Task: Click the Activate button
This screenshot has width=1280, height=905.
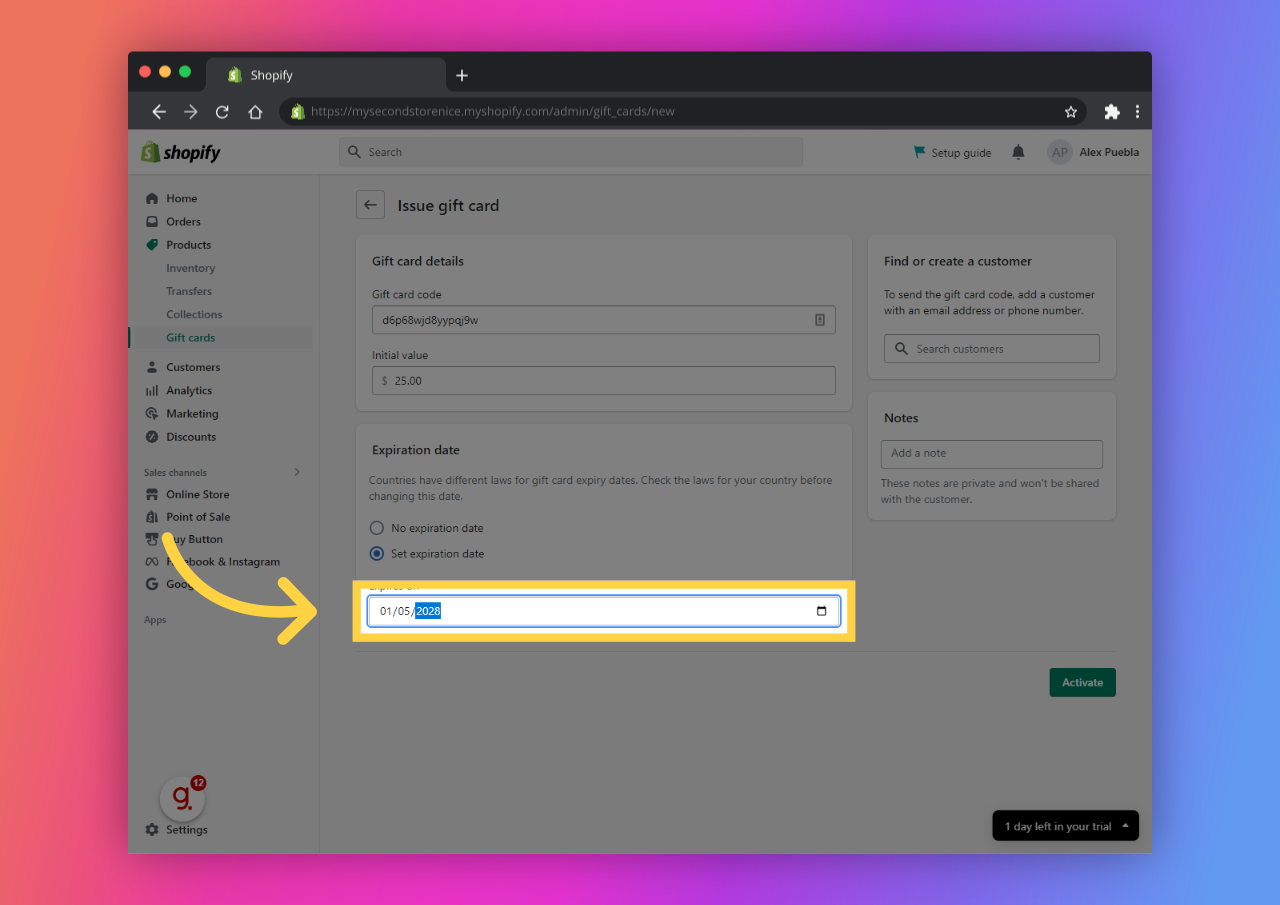Action: click(x=1082, y=683)
